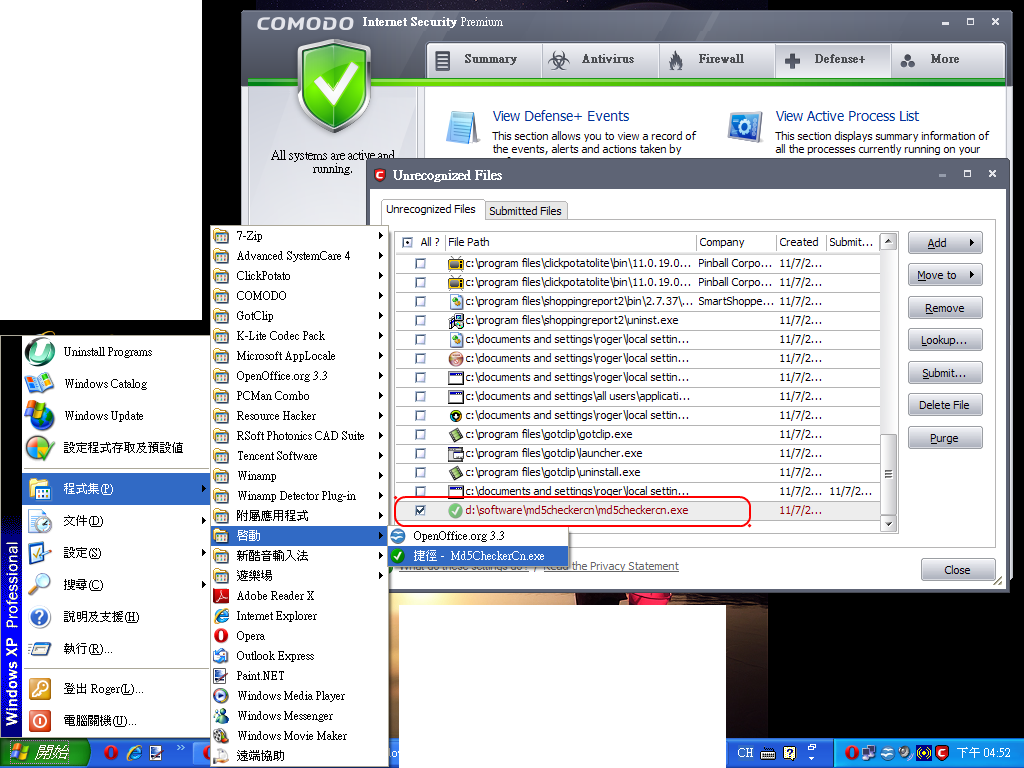This screenshot has height=768, width=1024.
Task: Expand the 搜尋(C) search submenu
Action: 115,584
